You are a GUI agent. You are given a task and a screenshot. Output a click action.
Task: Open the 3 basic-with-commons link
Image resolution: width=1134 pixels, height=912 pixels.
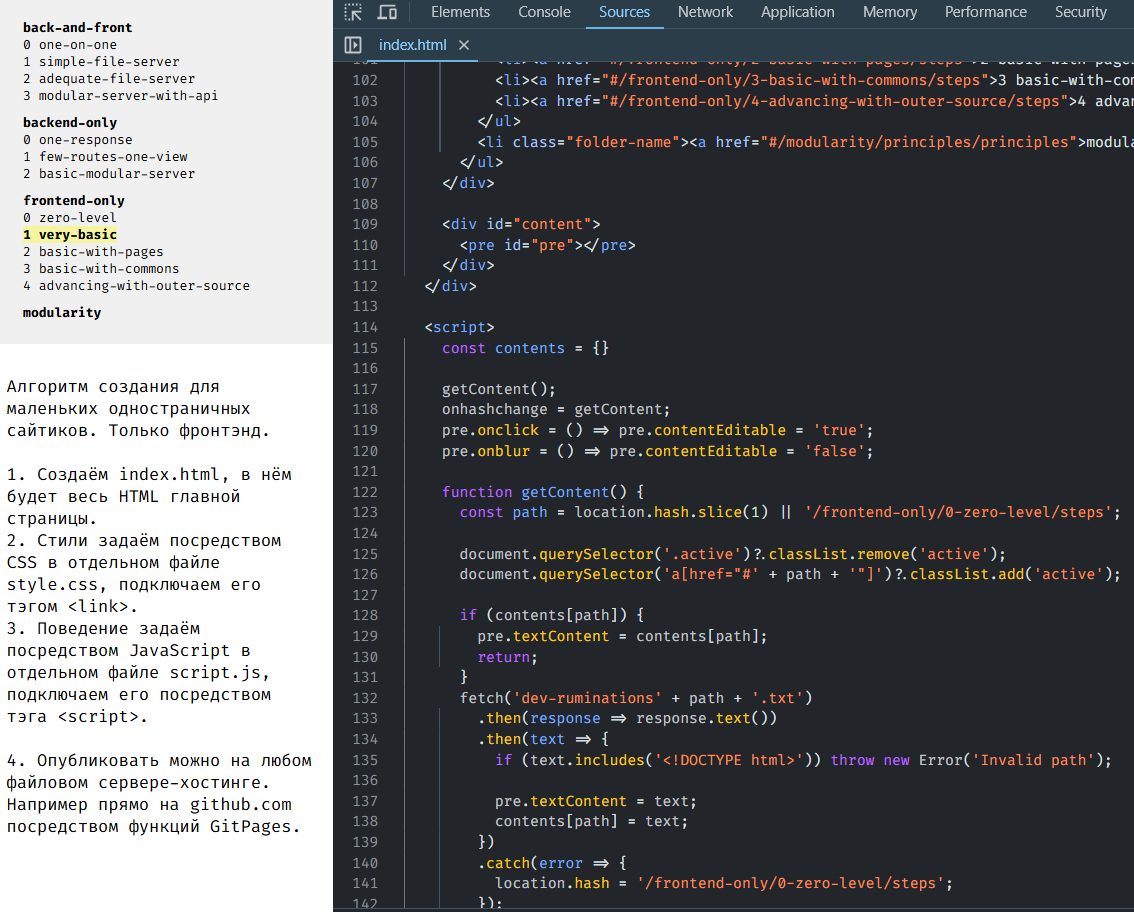tap(101, 268)
